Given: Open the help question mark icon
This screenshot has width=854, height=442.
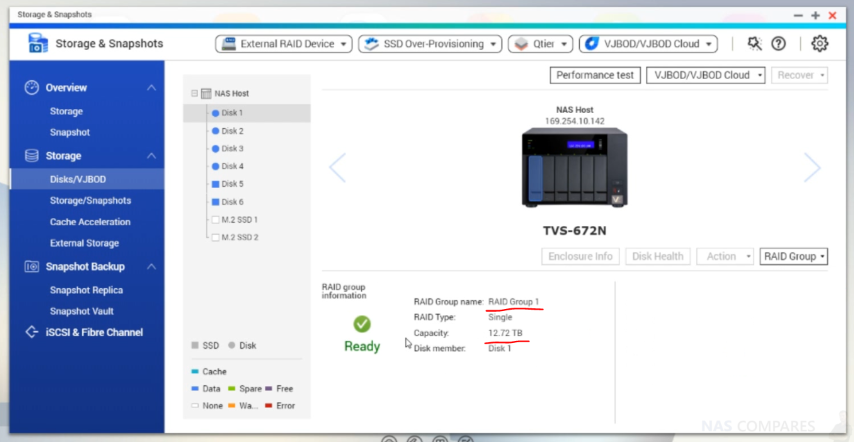Looking at the screenshot, I should point(779,44).
